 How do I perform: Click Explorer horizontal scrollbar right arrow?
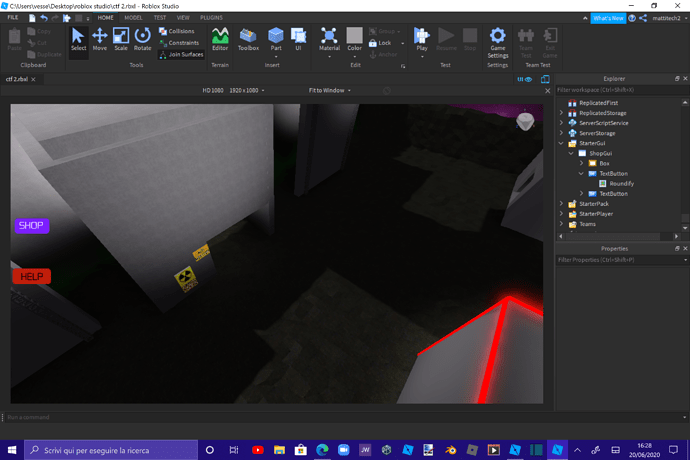[x=676, y=236]
